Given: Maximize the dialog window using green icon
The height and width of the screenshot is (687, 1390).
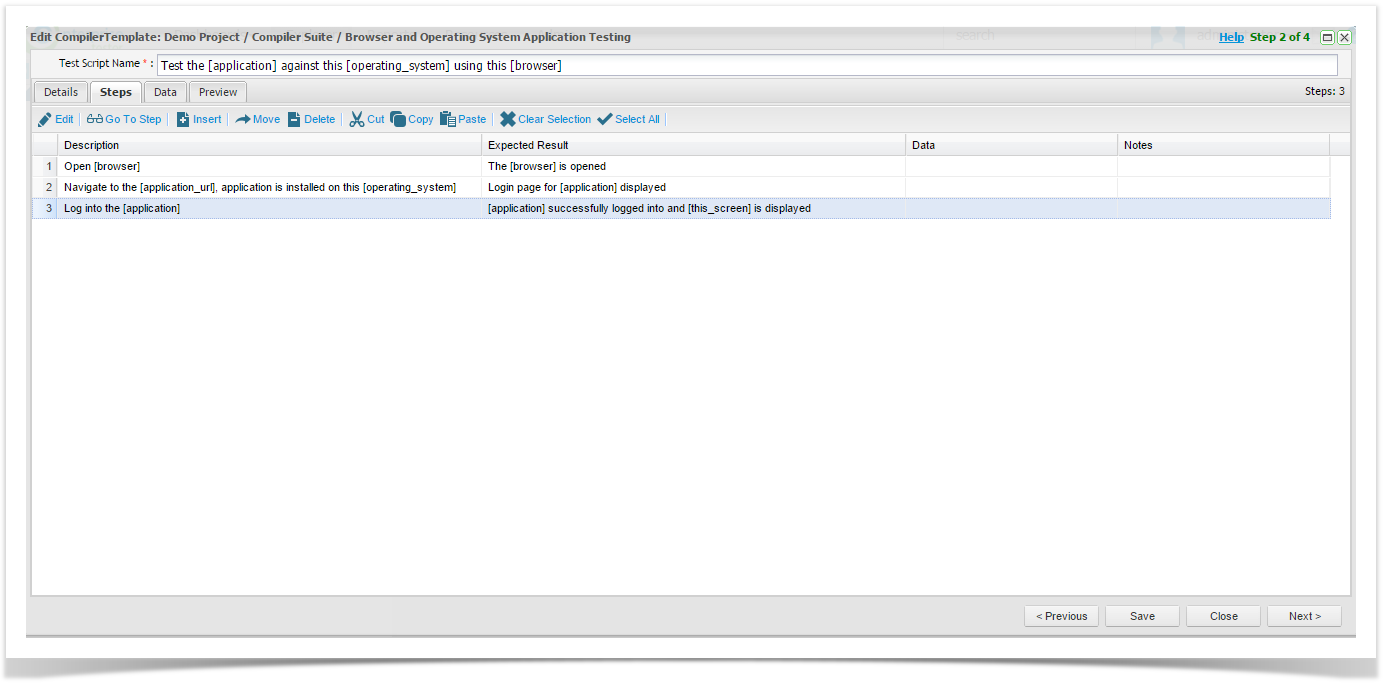Looking at the screenshot, I should pos(1327,37).
